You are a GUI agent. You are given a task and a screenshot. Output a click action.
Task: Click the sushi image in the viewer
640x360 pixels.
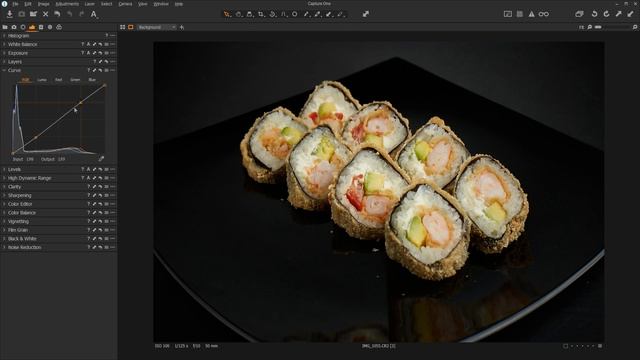pos(379,191)
